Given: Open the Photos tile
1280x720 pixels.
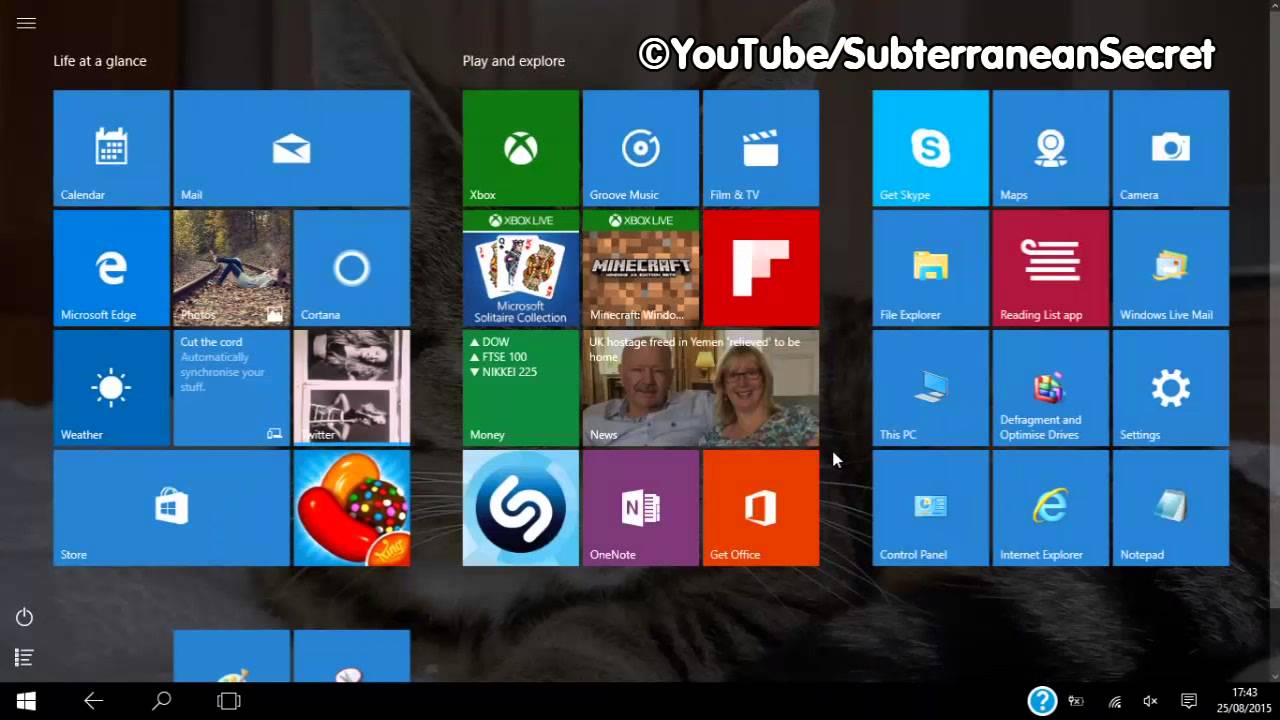Looking at the screenshot, I should 231,268.
